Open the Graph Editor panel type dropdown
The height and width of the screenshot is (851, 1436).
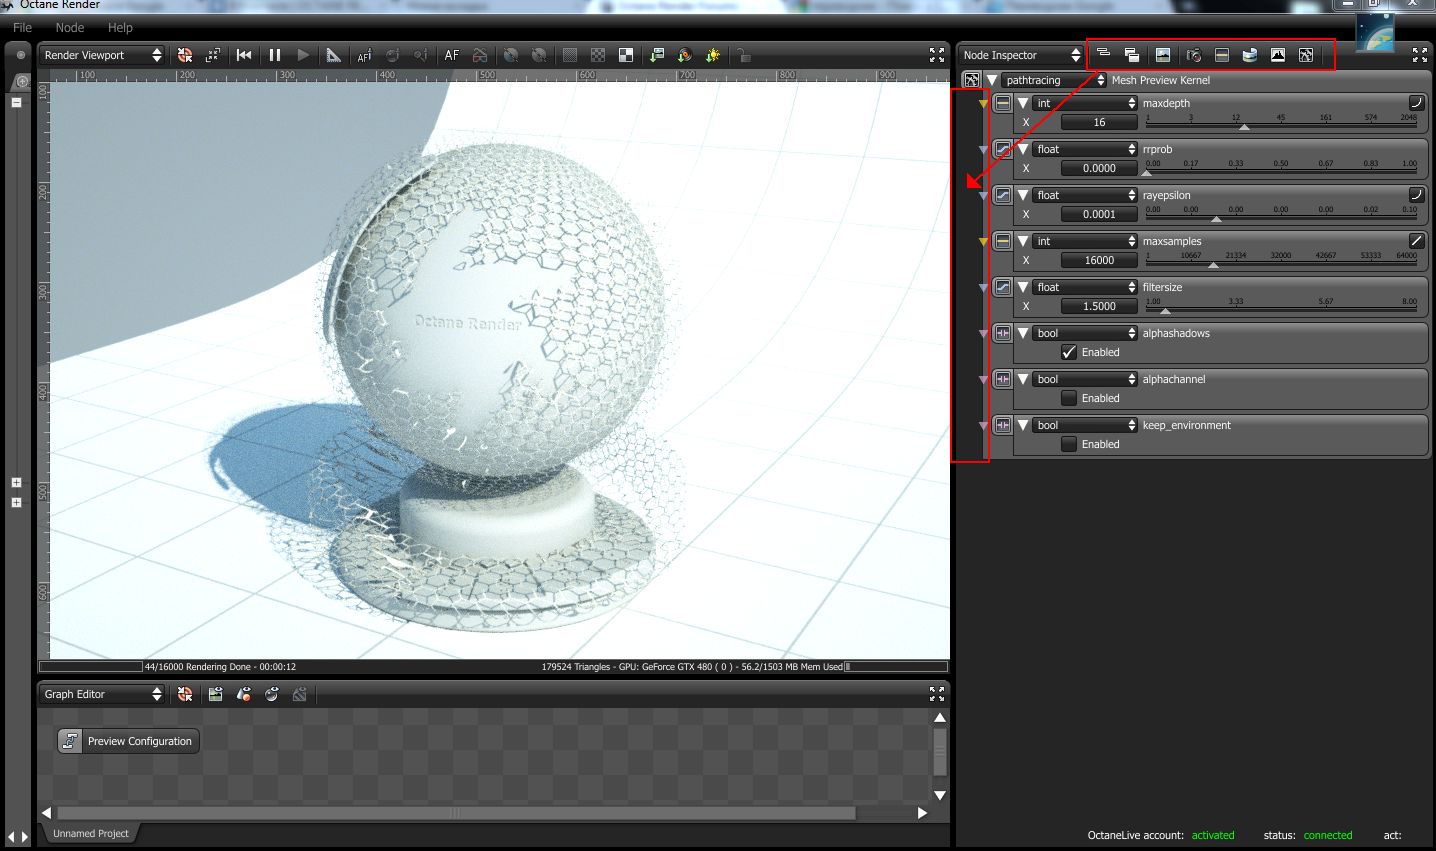(x=102, y=694)
